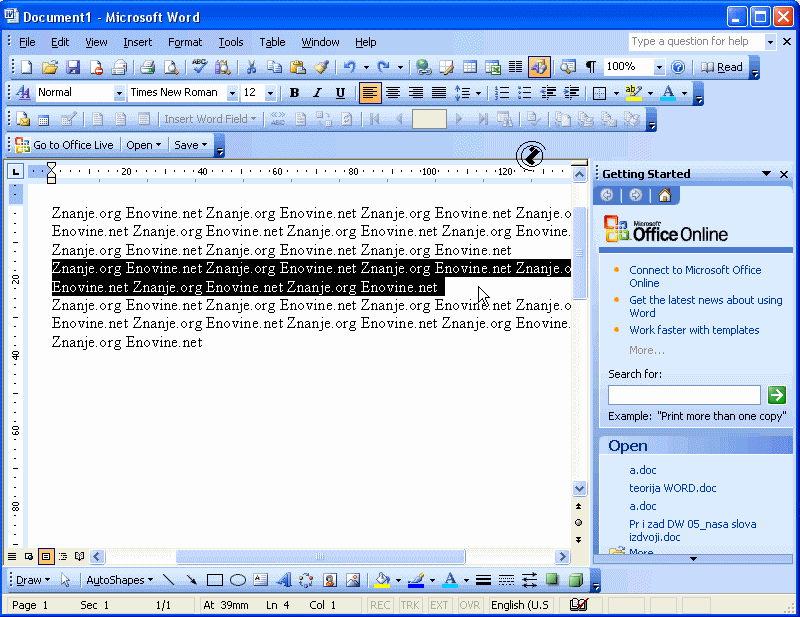Screen dimensions: 800x617
Task: Open the AutoShapes menu
Action: pyautogui.click(x=119, y=580)
